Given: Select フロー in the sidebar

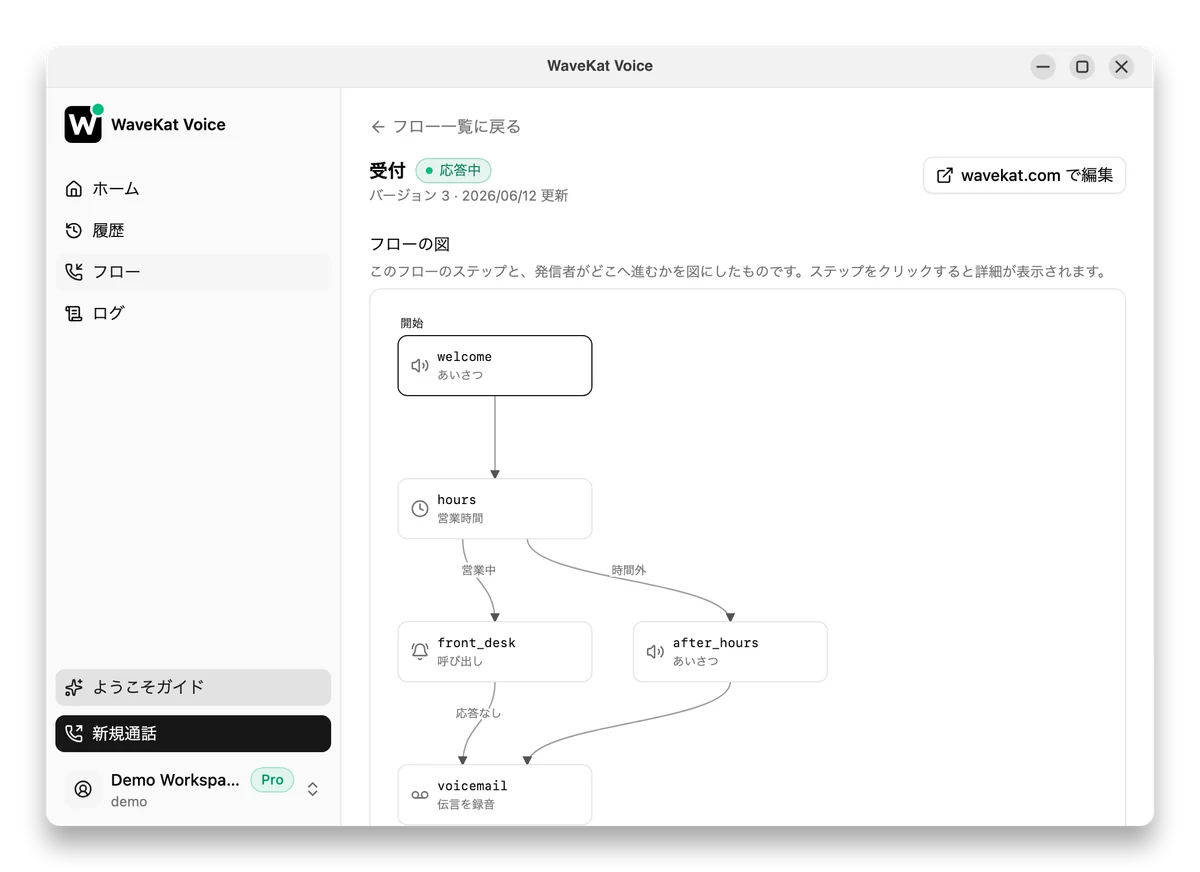Looking at the screenshot, I should (x=193, y=272).
